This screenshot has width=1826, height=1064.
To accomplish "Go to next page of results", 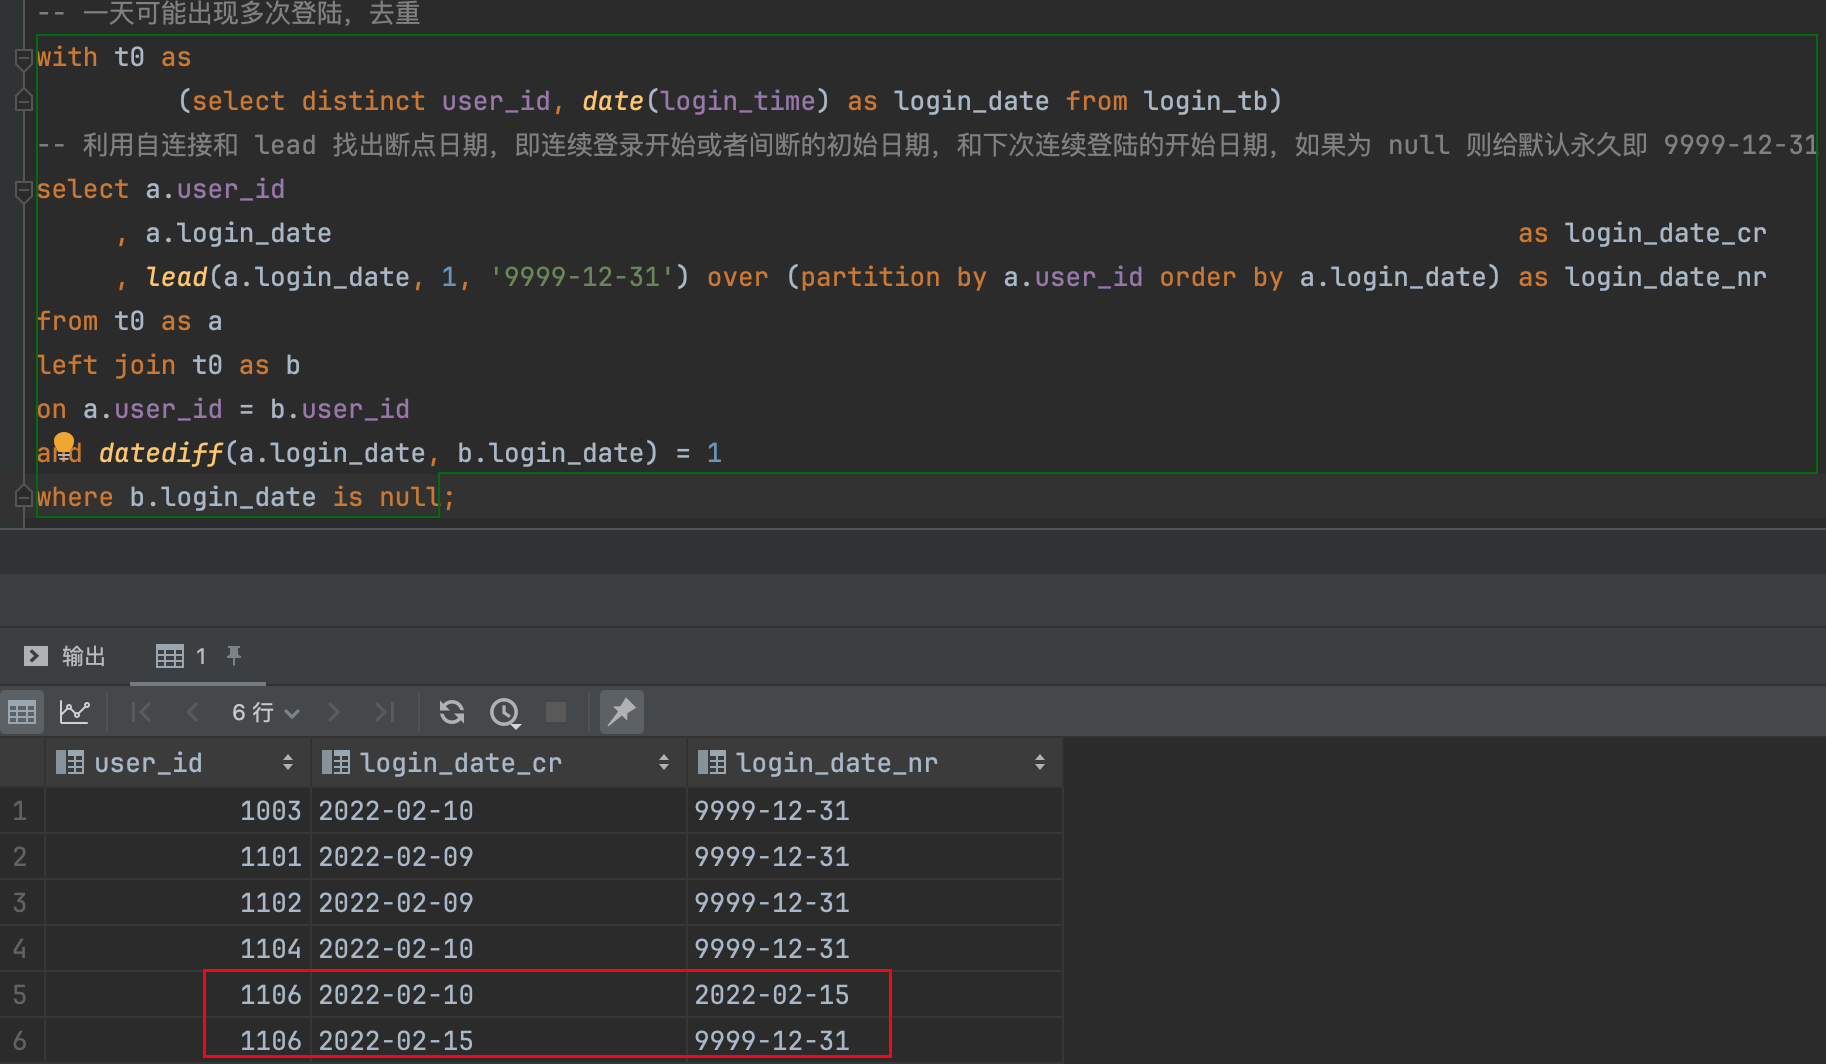I will point(334,712).
